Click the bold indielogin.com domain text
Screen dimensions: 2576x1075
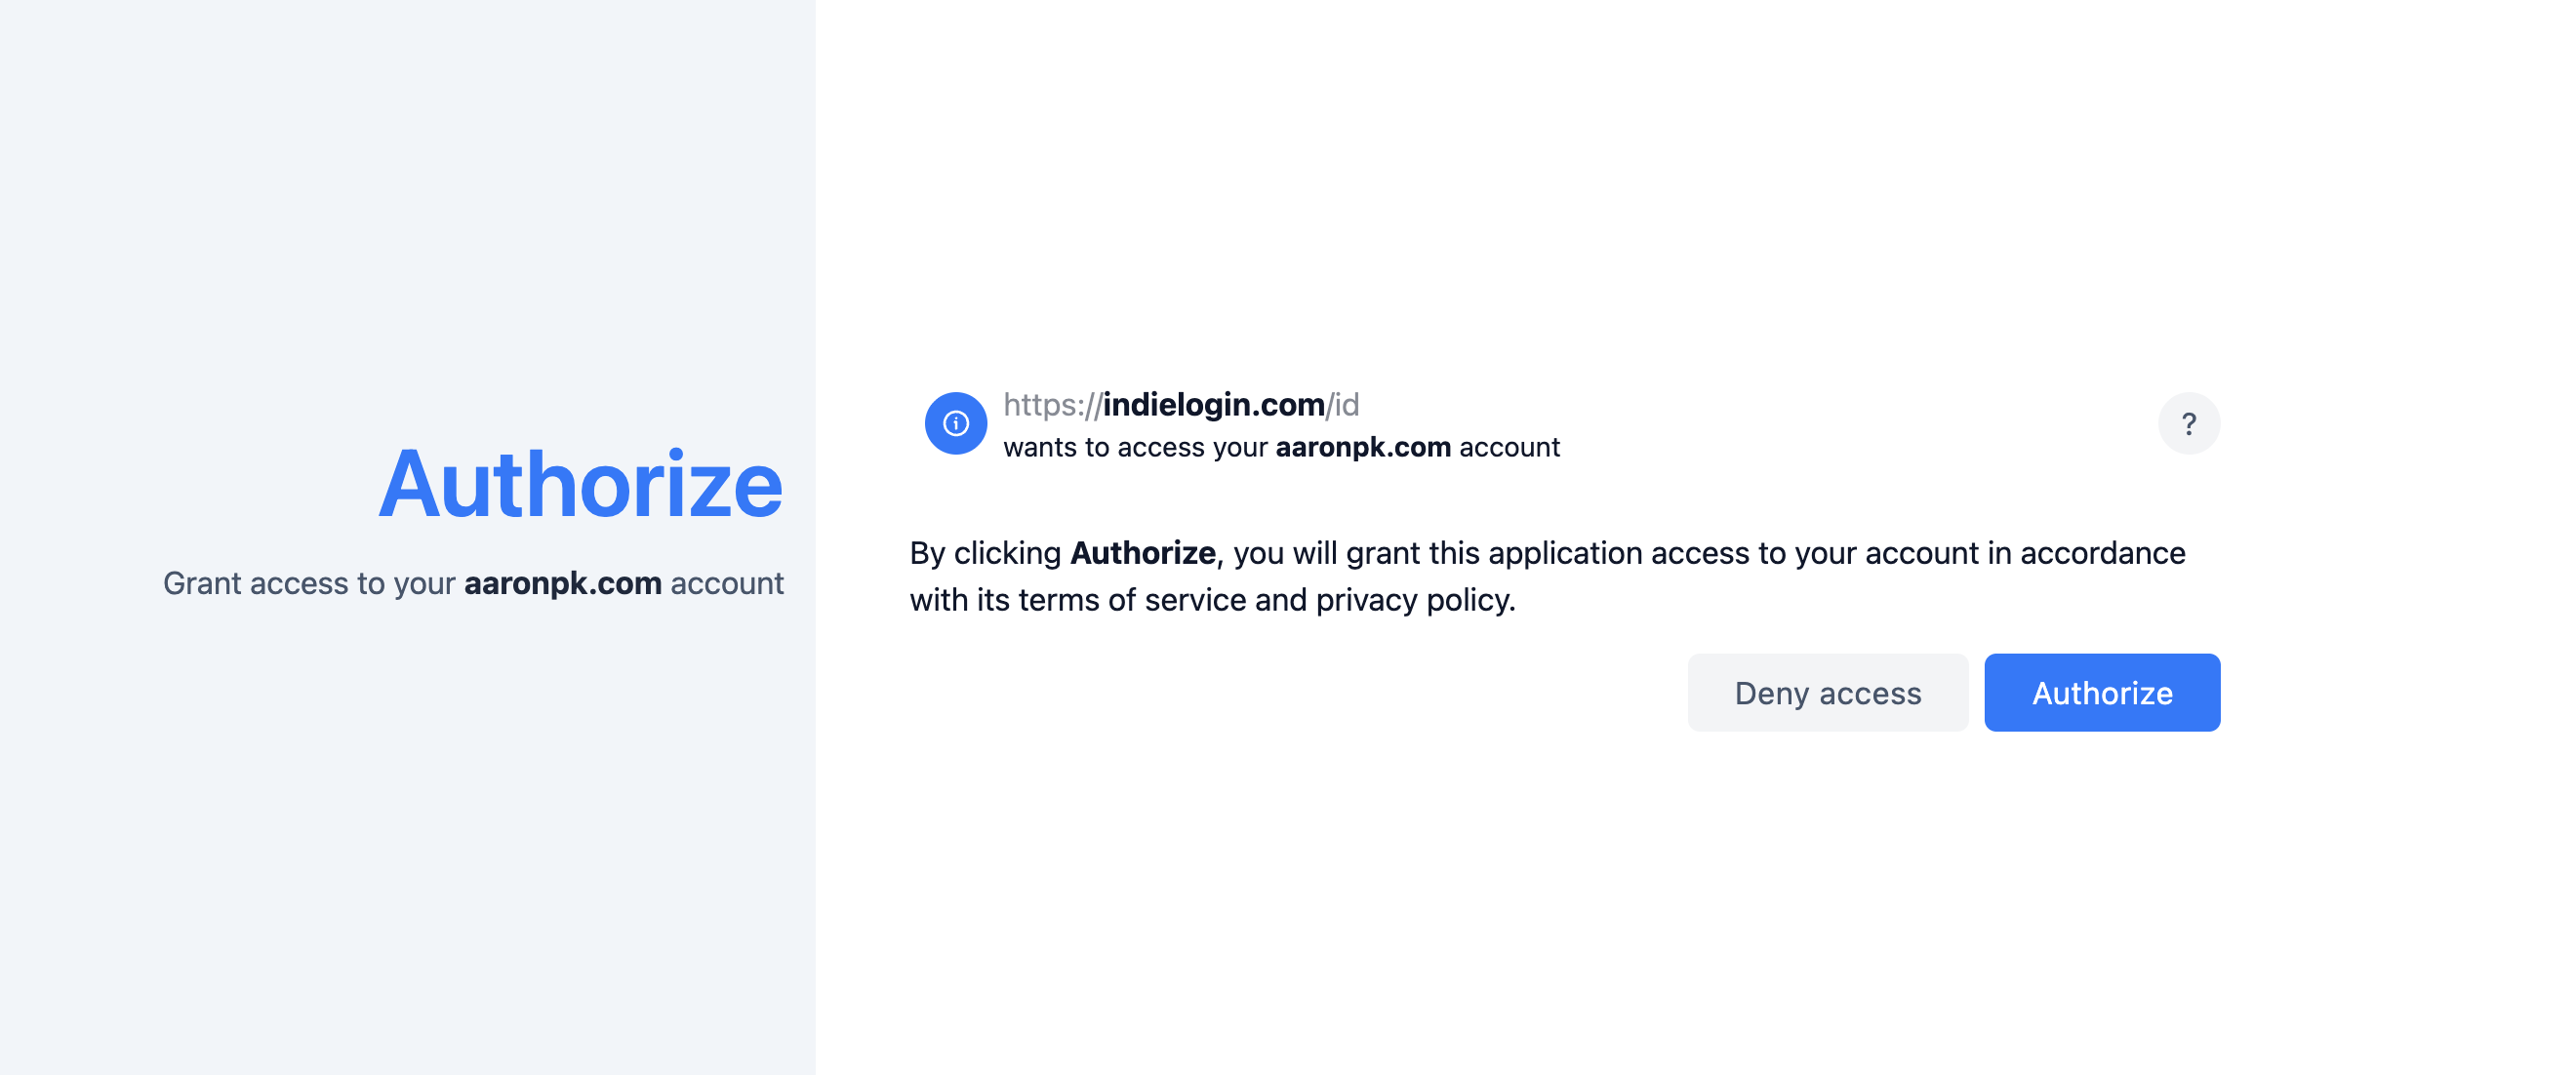click(1213, 404)
